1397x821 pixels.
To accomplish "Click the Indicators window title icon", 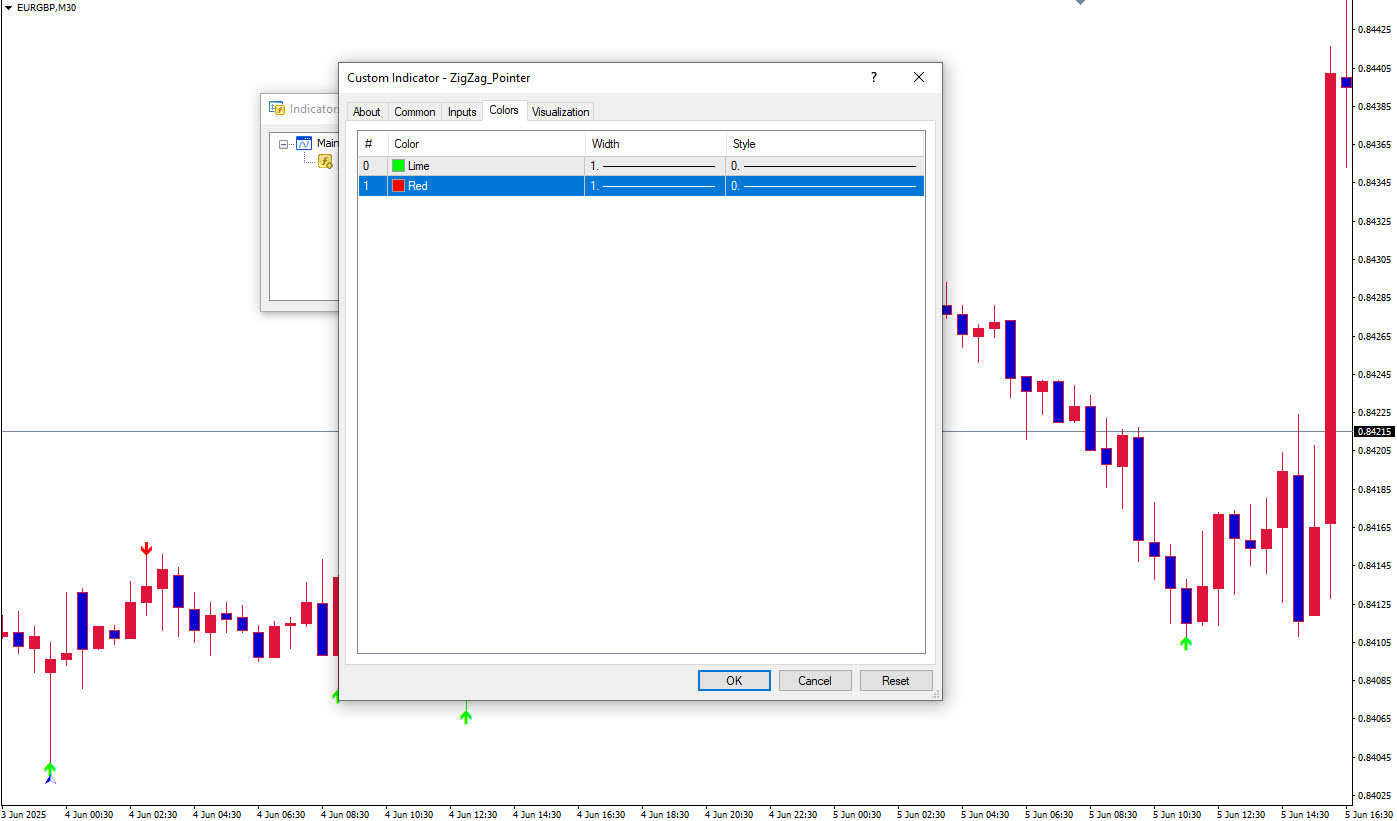I will click(277, 108).
